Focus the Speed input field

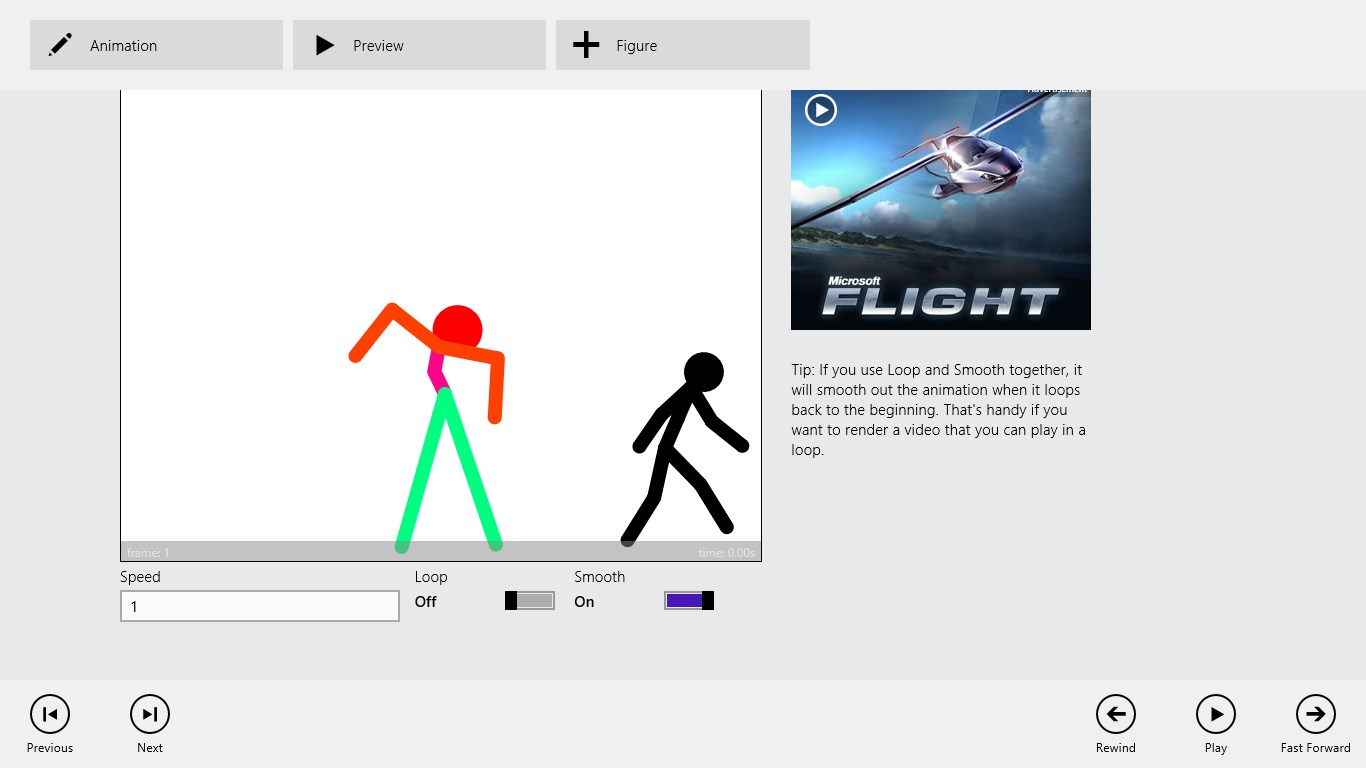pos(260,606)
